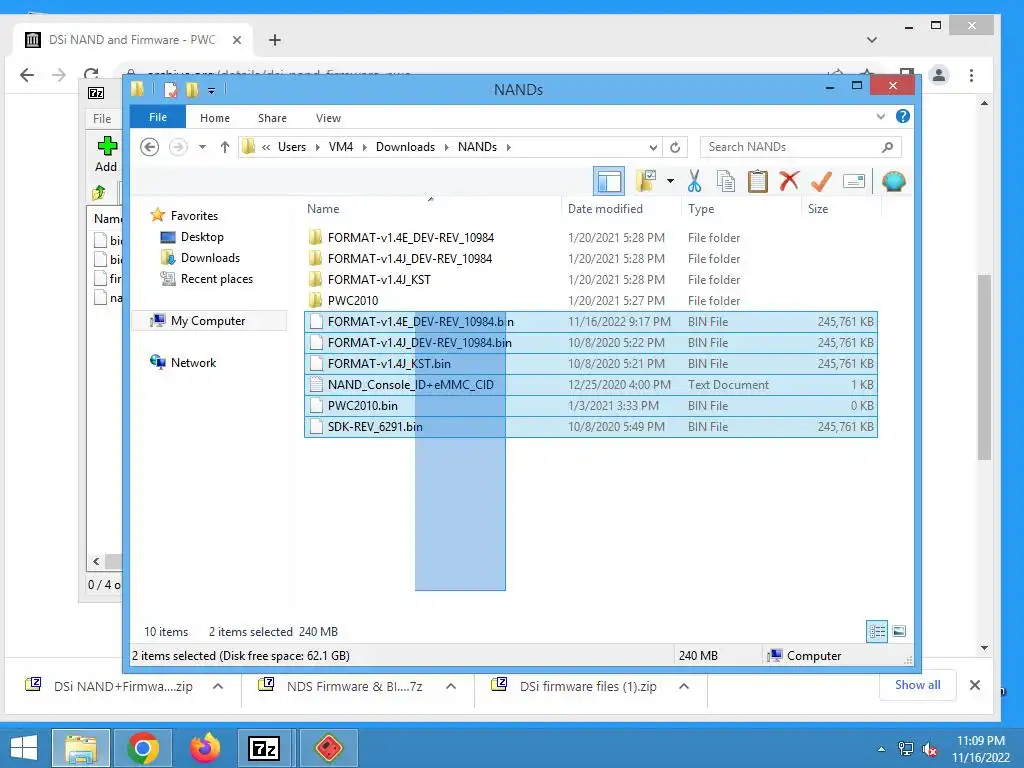This screenshot has width=1024, height=768.
Task: Select Network in the navigation pane
Action: click(x=193, y=362)
